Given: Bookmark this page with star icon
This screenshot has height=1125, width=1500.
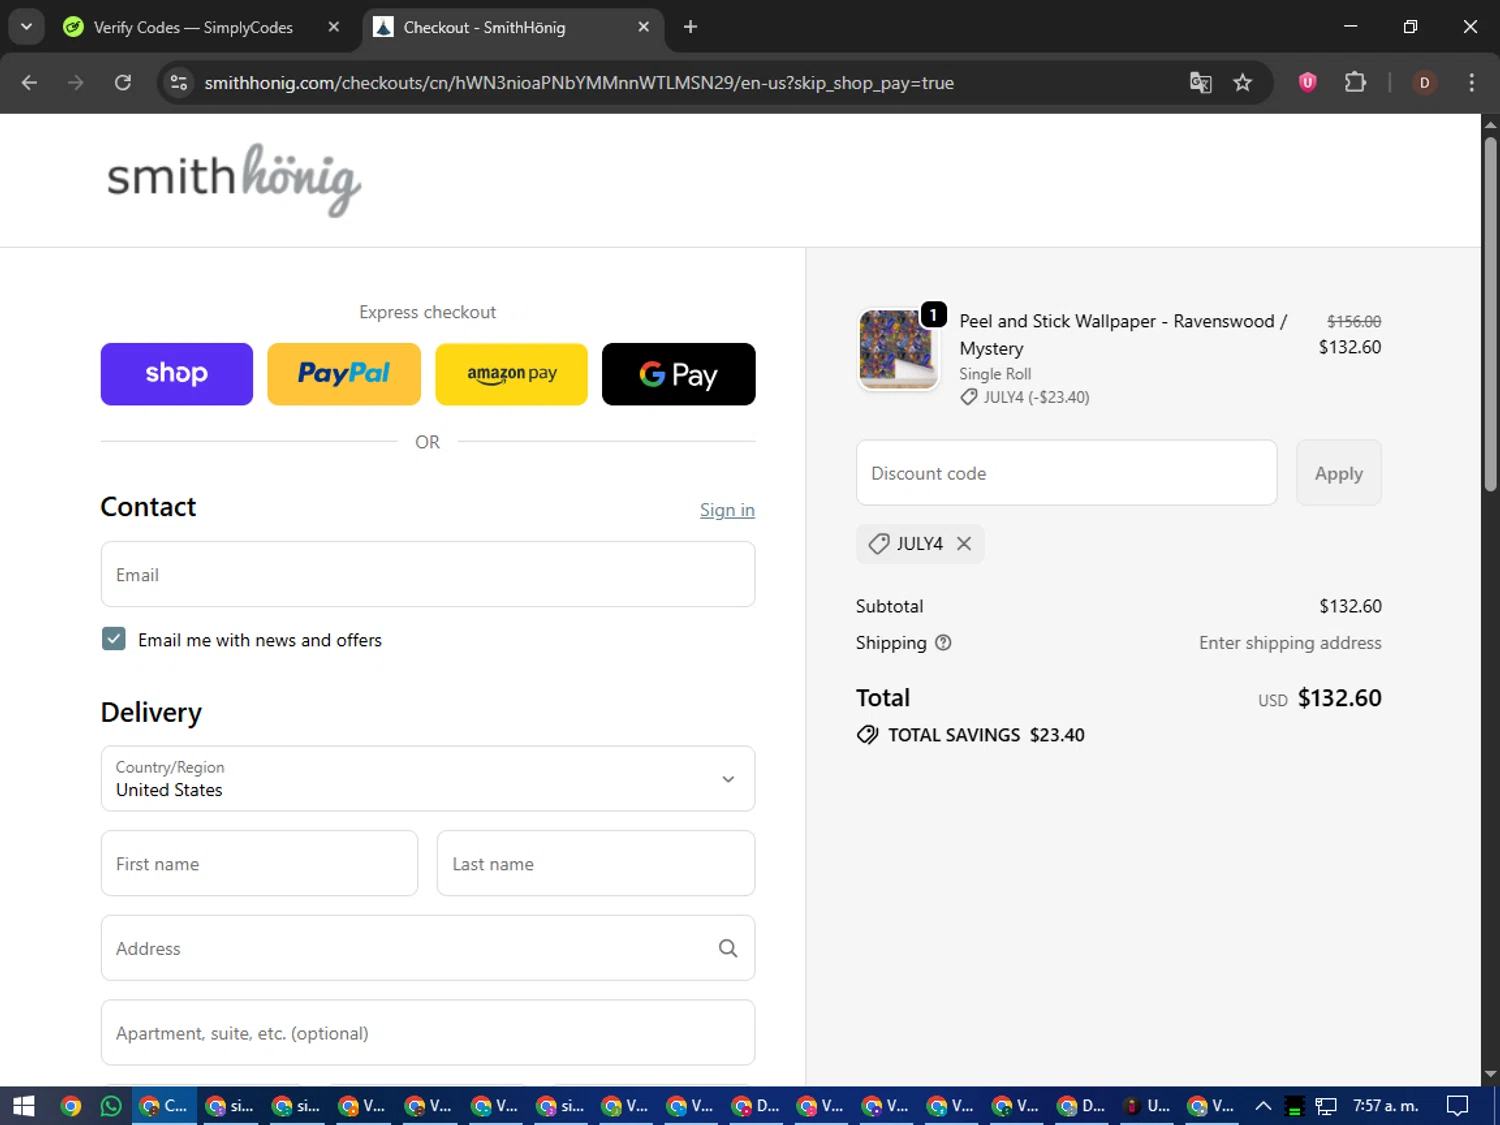Looking at the screenshot, I should coord(1243,83).
